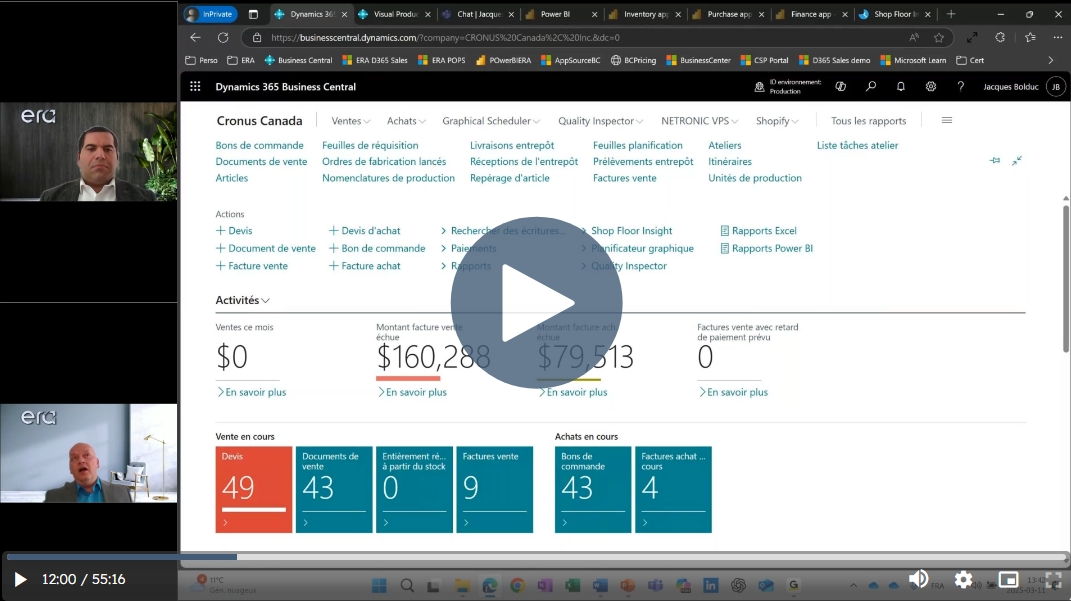Open browser extensions icon
The width and height of the screenshot is (1071, 601).
coord(1000,38)
